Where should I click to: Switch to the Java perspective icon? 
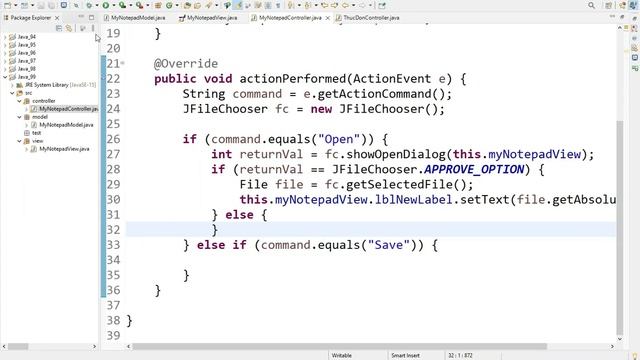click(633, 5)
